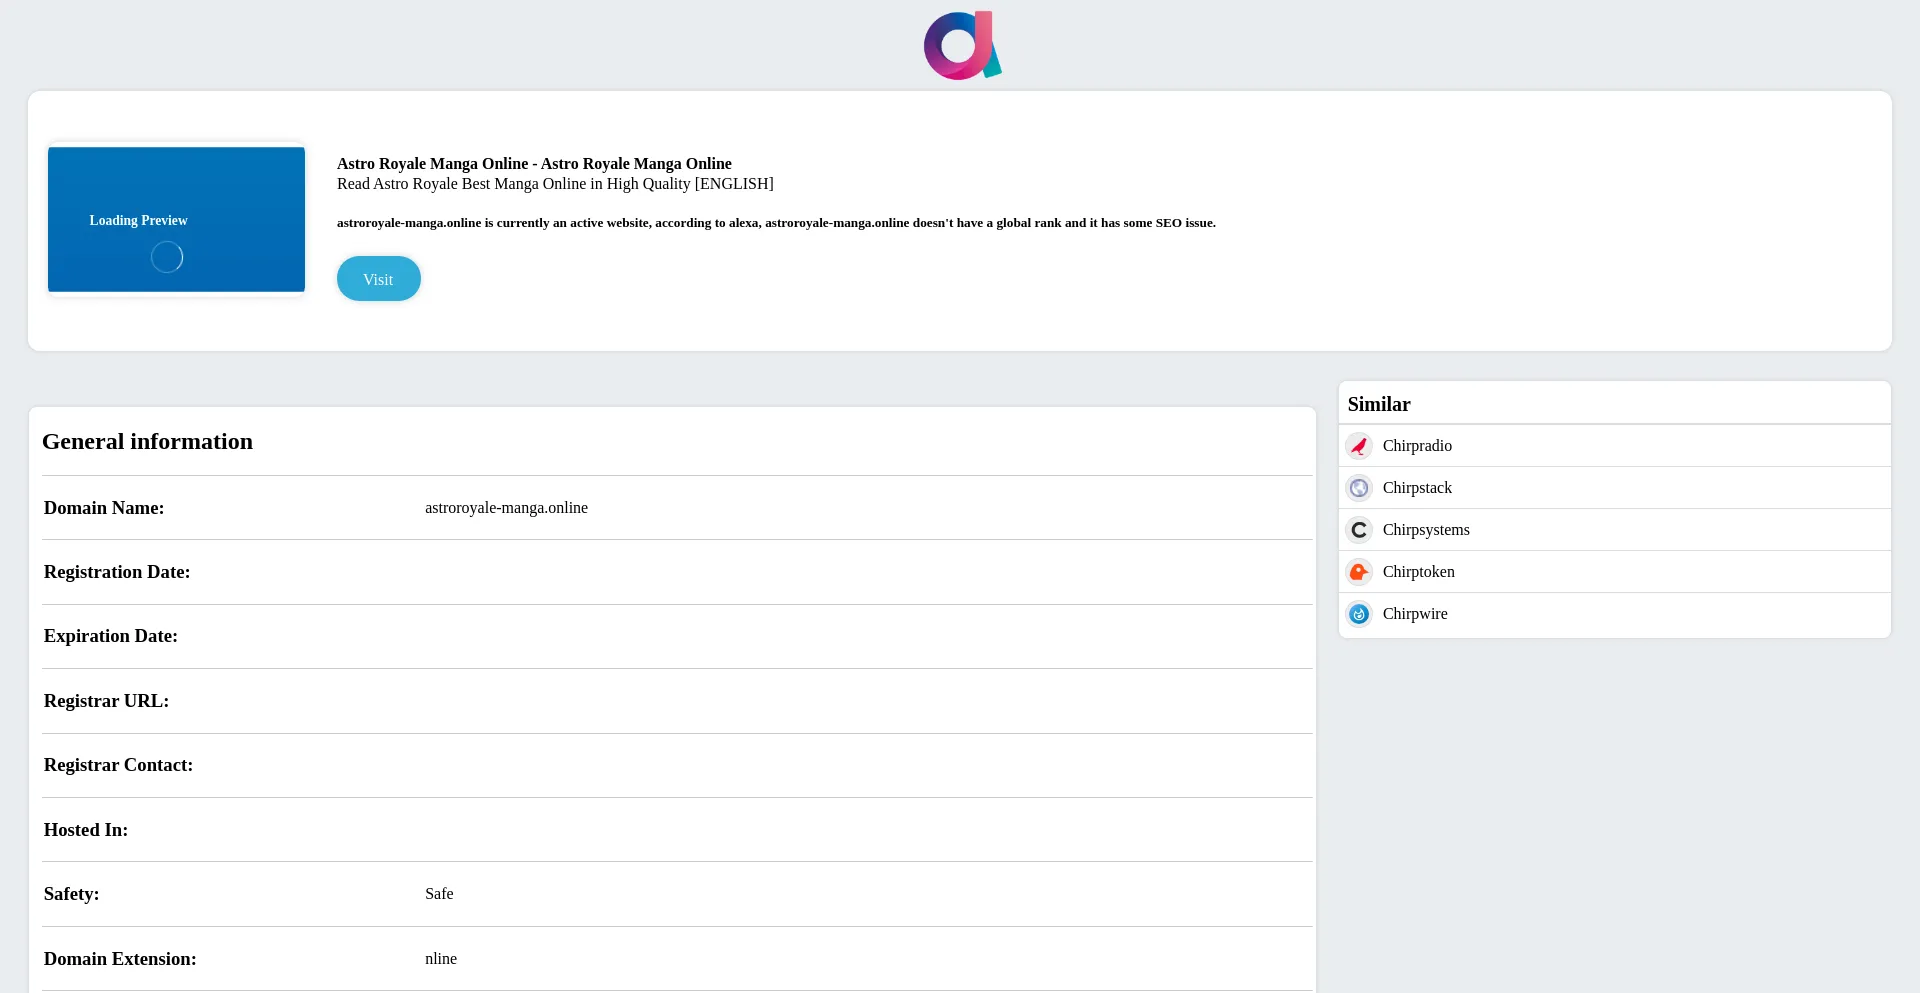Select the 'astroroyale-manga.online' domain value
Image resolution: width=1920 pixels, height=993 pixels.
506,508
